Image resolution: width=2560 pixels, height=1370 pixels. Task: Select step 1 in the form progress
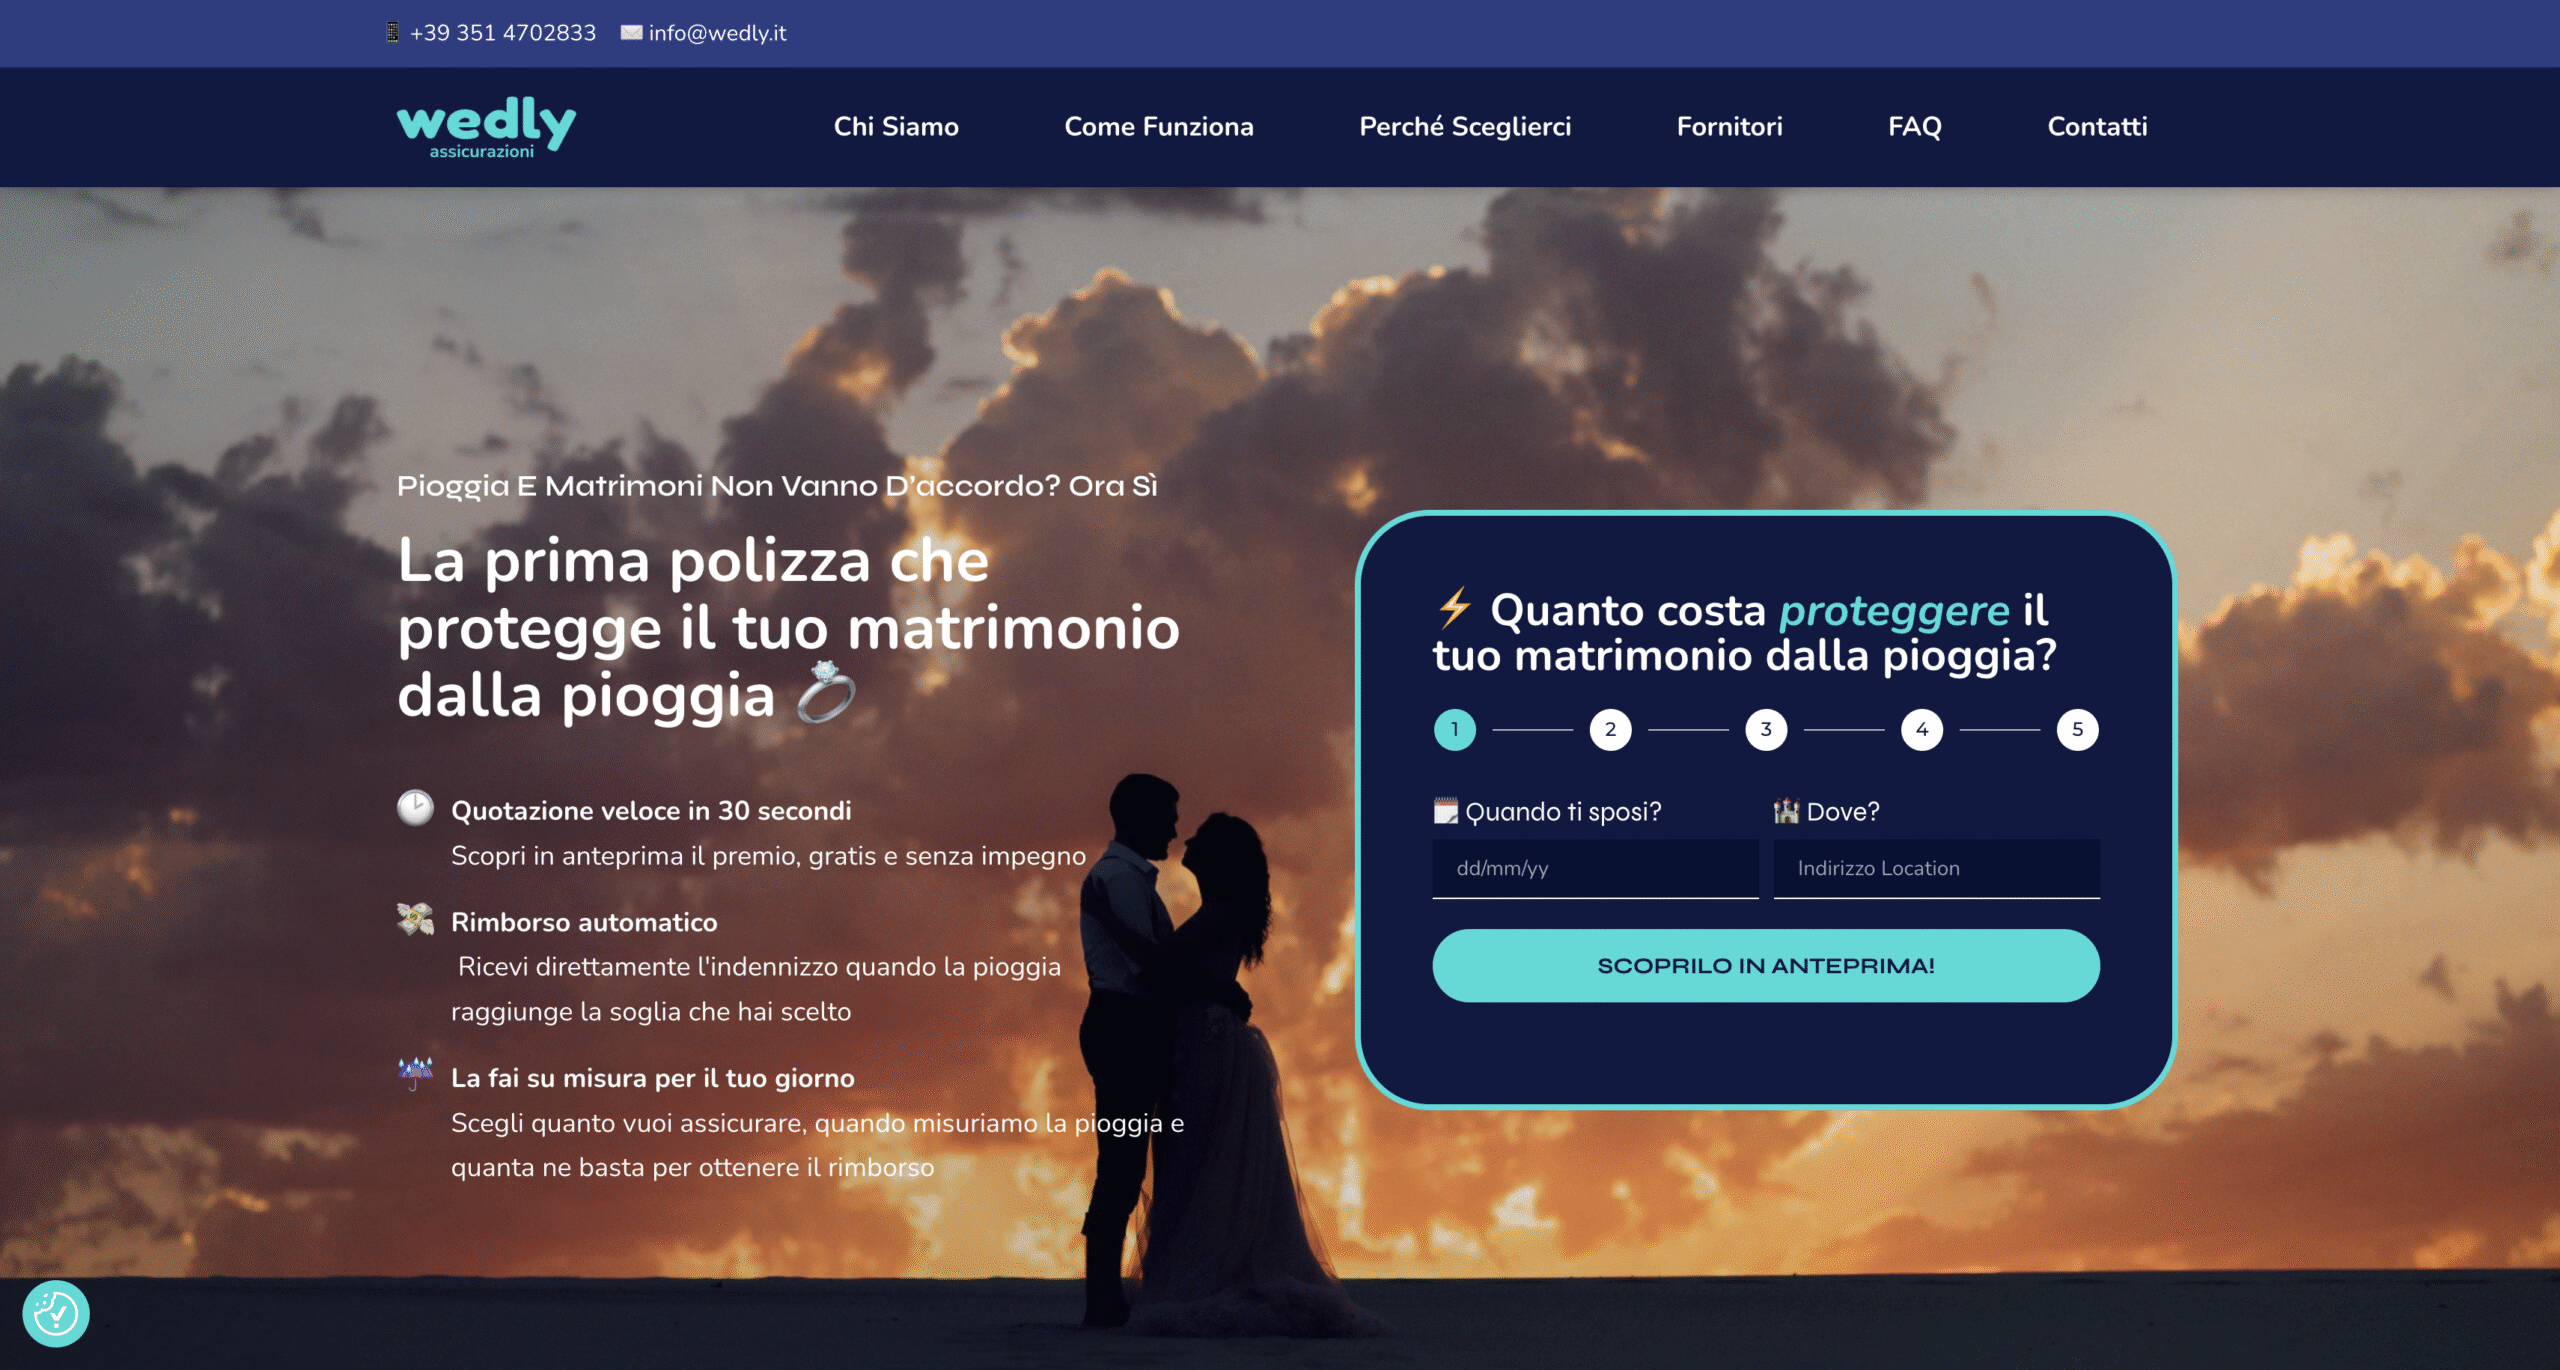pos(1455,730)
